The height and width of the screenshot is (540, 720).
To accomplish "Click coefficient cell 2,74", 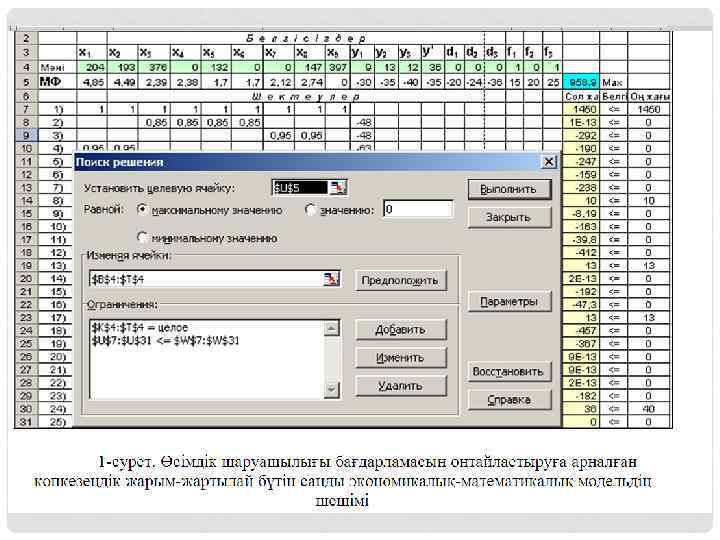I will click(310, 82).
